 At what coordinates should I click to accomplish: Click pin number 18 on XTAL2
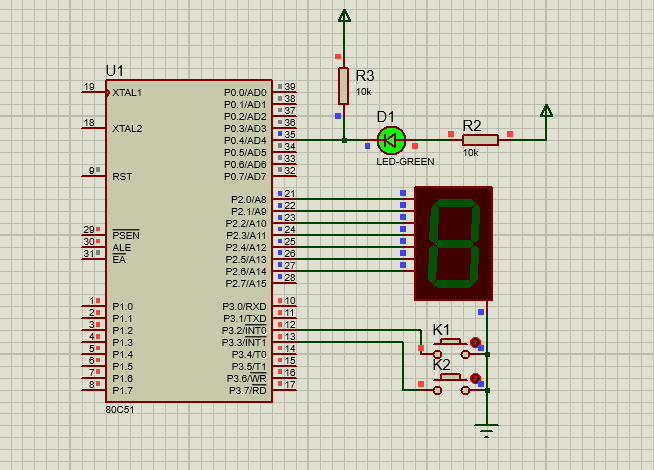(89, 123)
